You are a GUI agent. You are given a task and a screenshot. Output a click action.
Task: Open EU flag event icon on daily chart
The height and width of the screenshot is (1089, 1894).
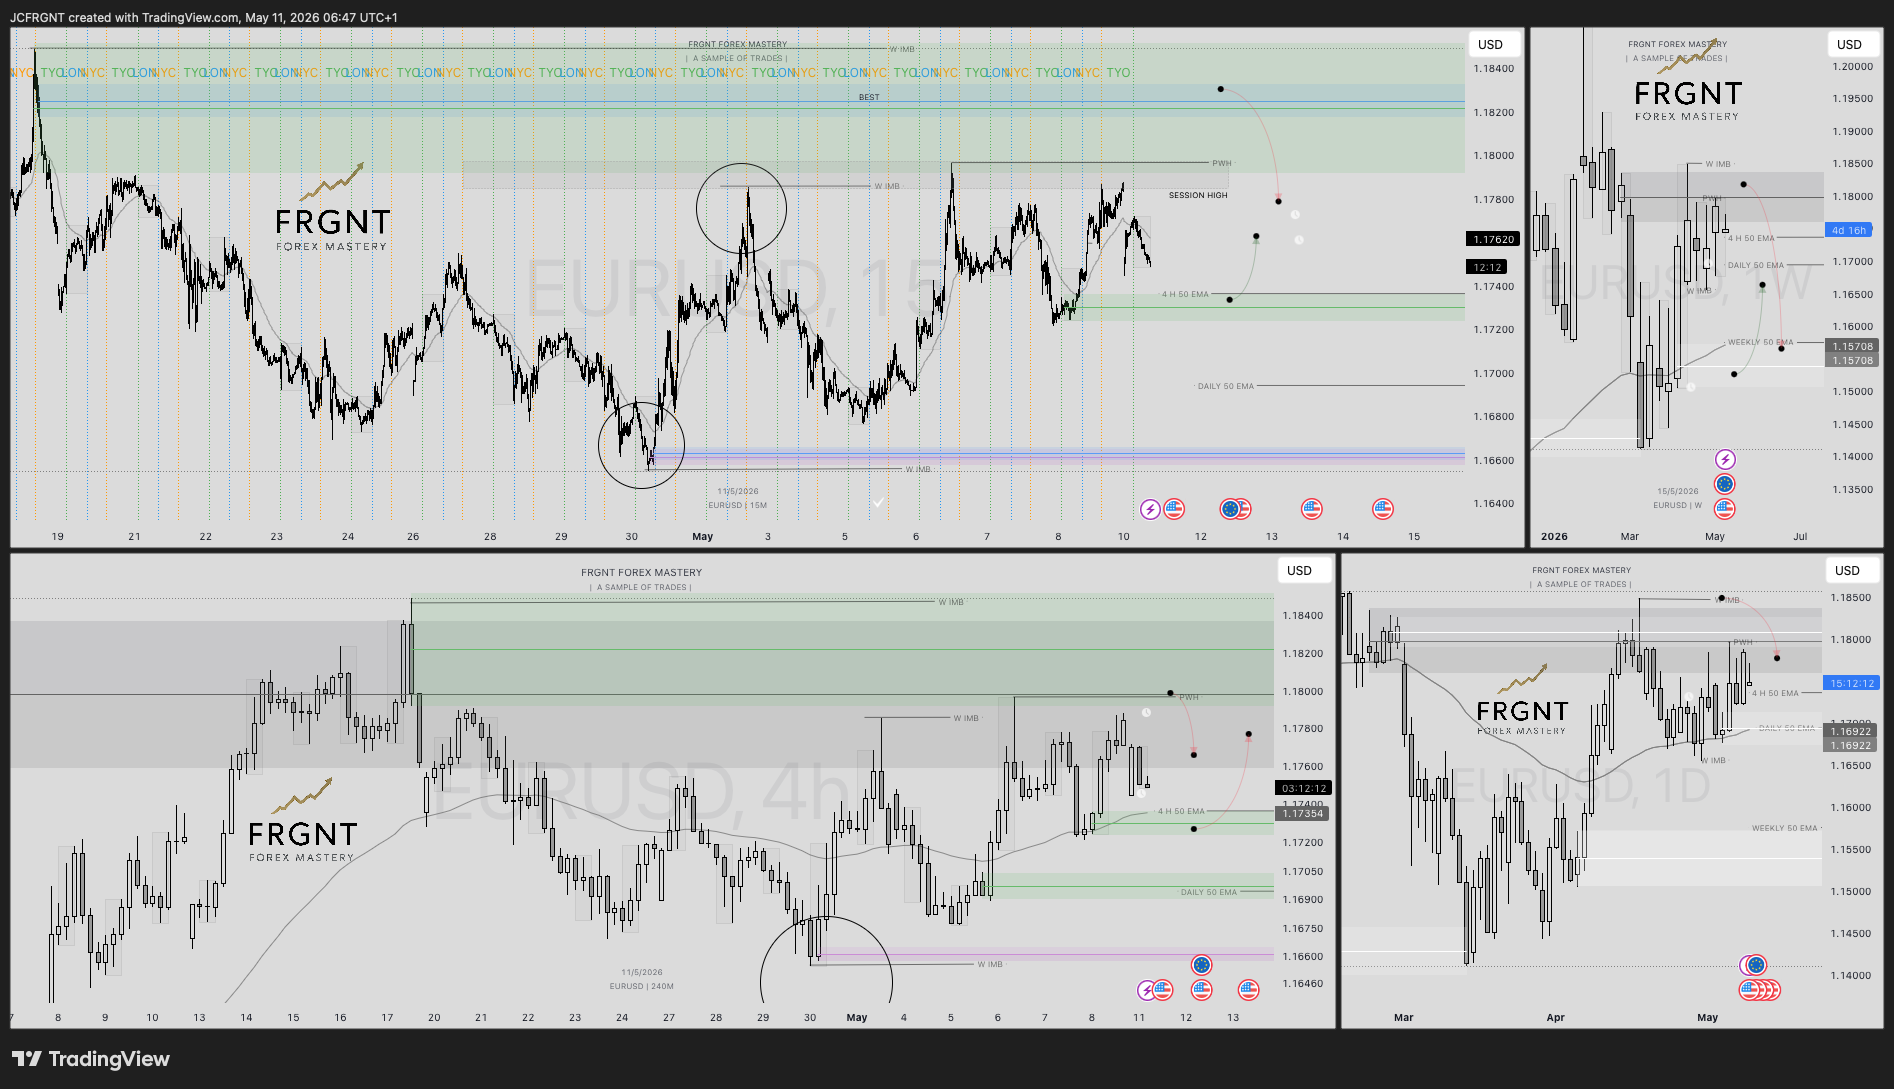tap(1756, 965)
